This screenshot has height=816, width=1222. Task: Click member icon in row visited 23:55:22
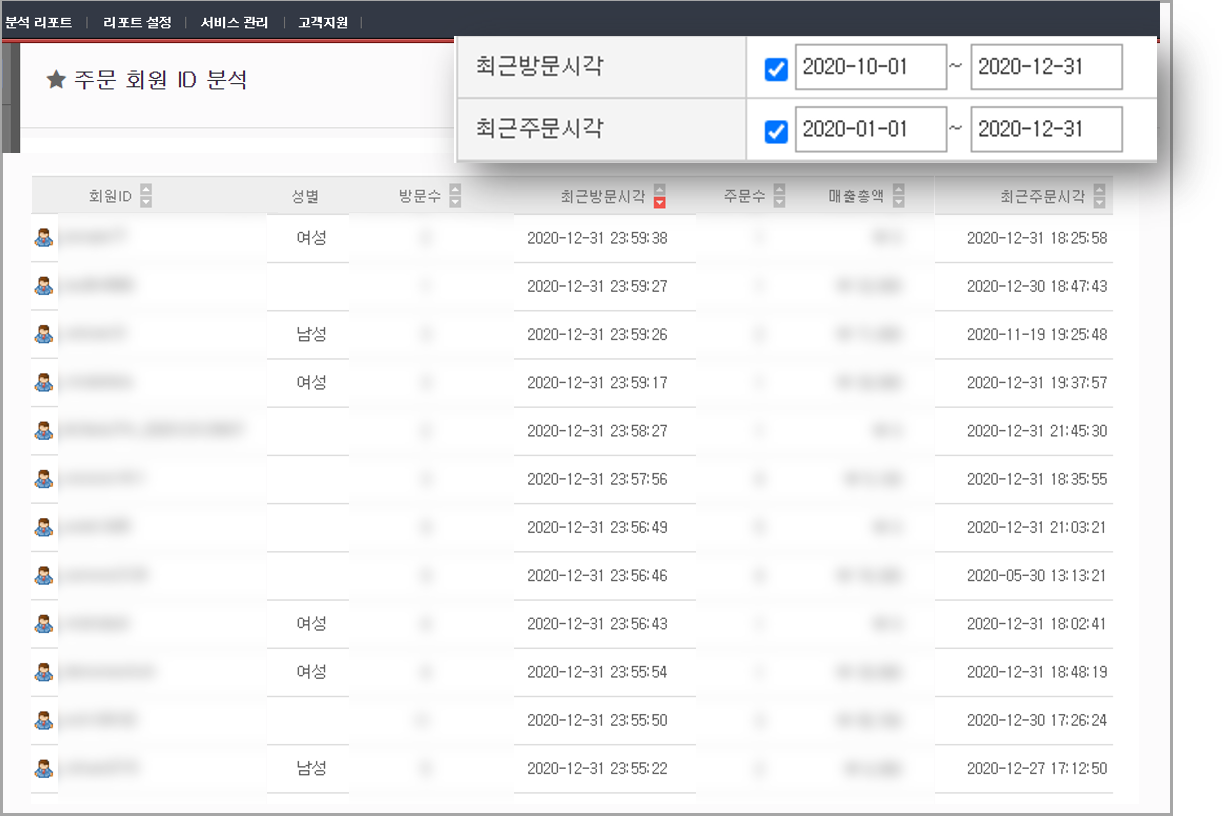point(44,769)
